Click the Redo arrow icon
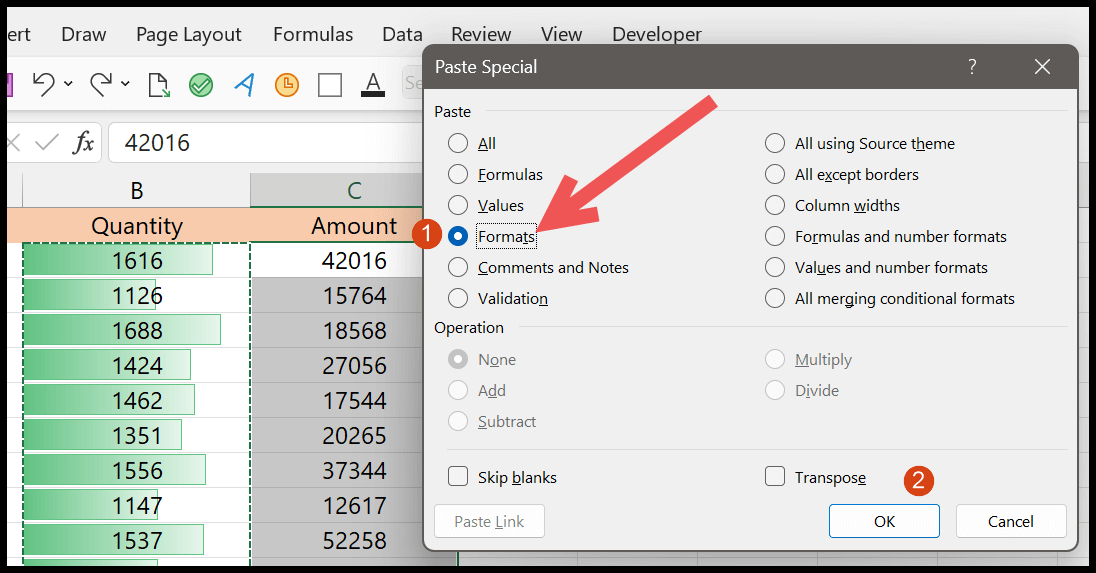Screen dimensions: 1096x573 click(101, 85)
